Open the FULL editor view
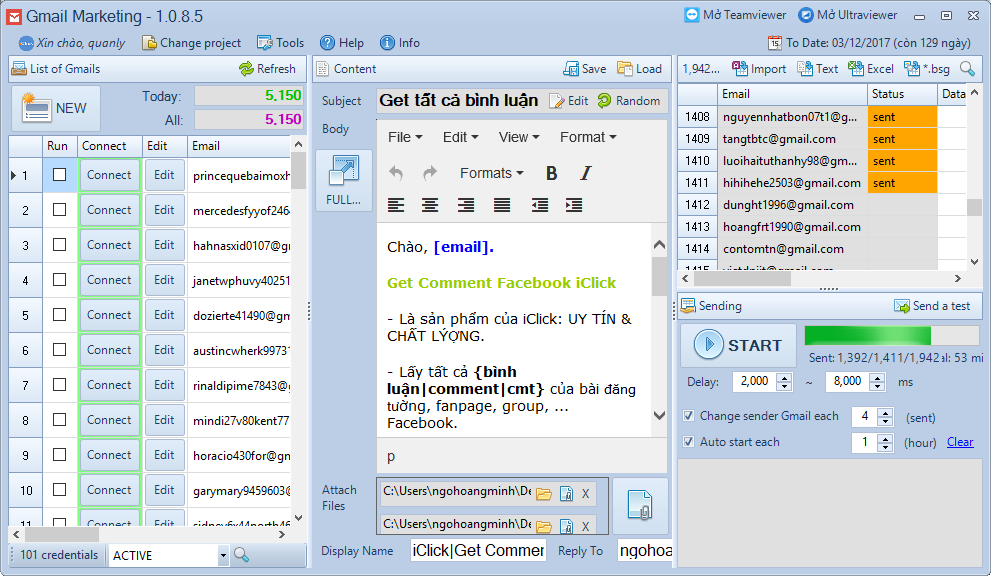 343,181
